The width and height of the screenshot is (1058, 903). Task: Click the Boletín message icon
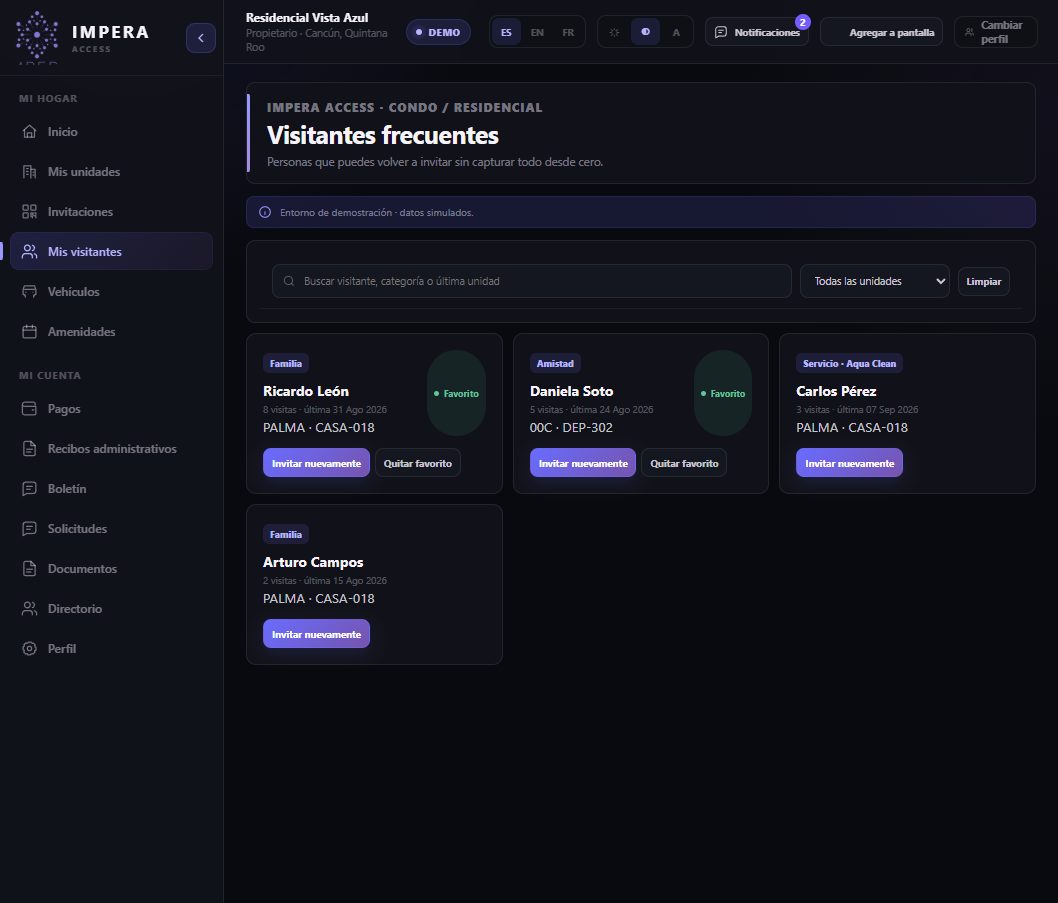pos(29,489)
